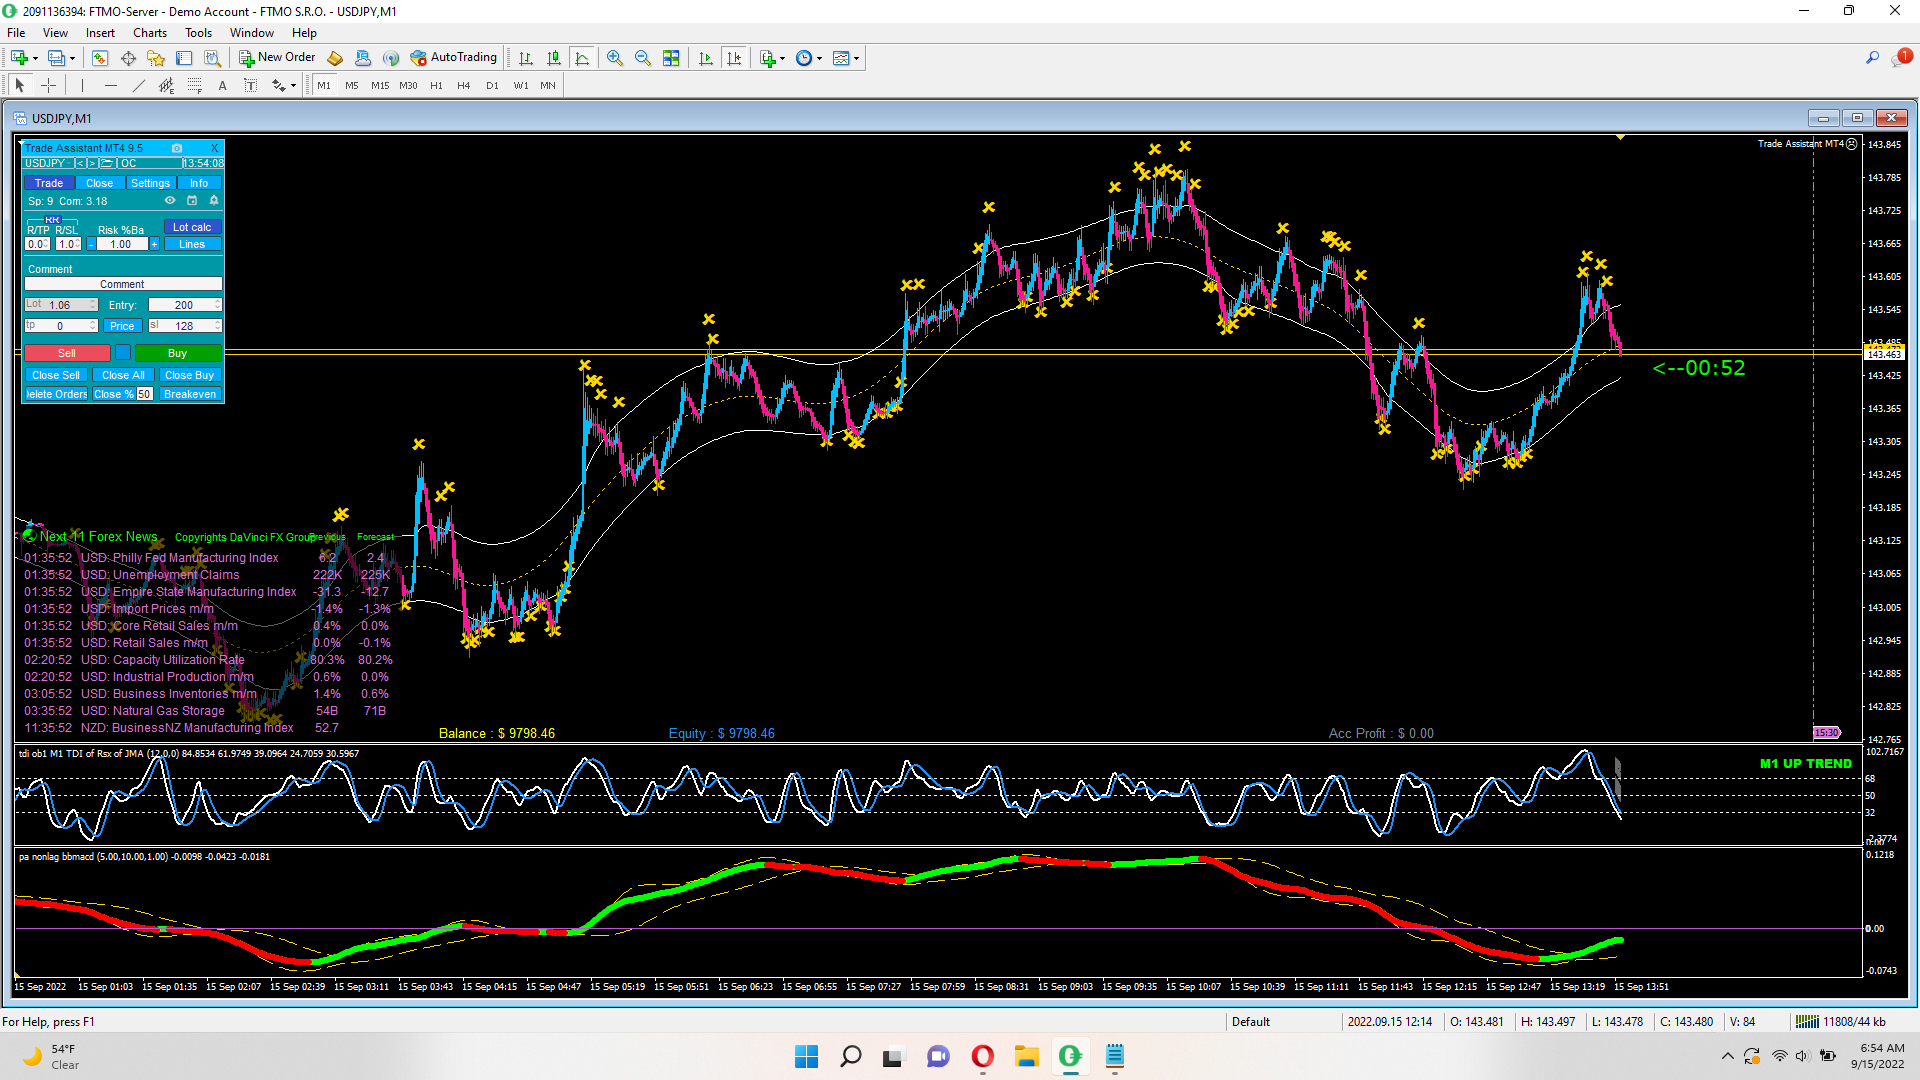Select the H1 timeframe
This screenshot has width=1920, height=1080.
(x=436, y=86)
